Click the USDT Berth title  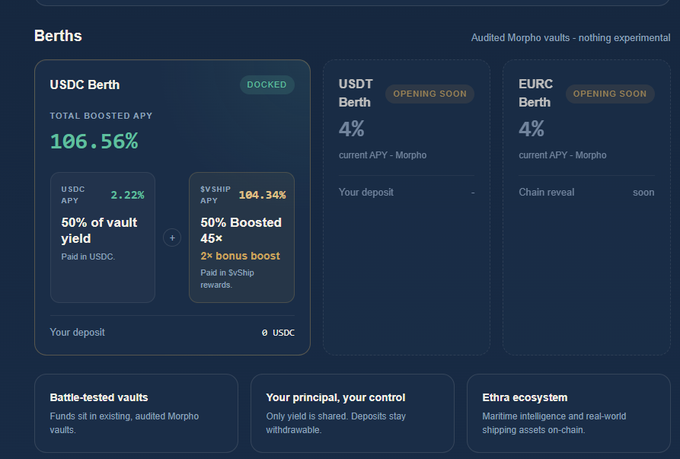[356, 93]
